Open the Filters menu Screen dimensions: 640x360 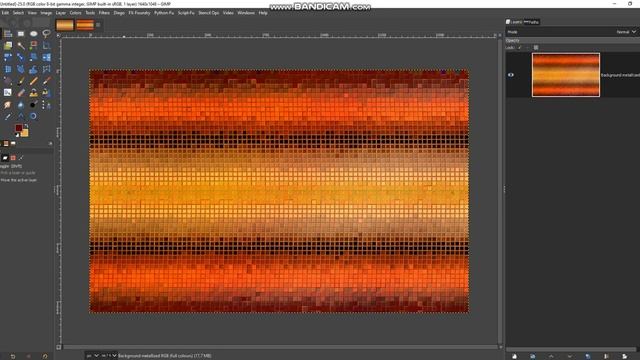click(104, 13)
